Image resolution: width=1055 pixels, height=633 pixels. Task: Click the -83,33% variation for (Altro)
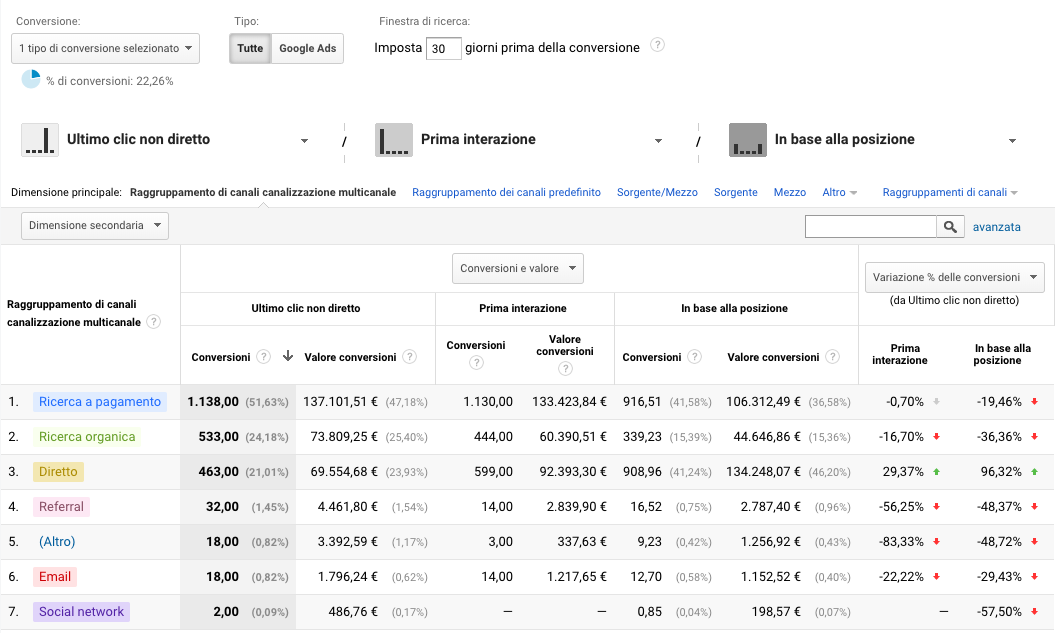point(901,542)
